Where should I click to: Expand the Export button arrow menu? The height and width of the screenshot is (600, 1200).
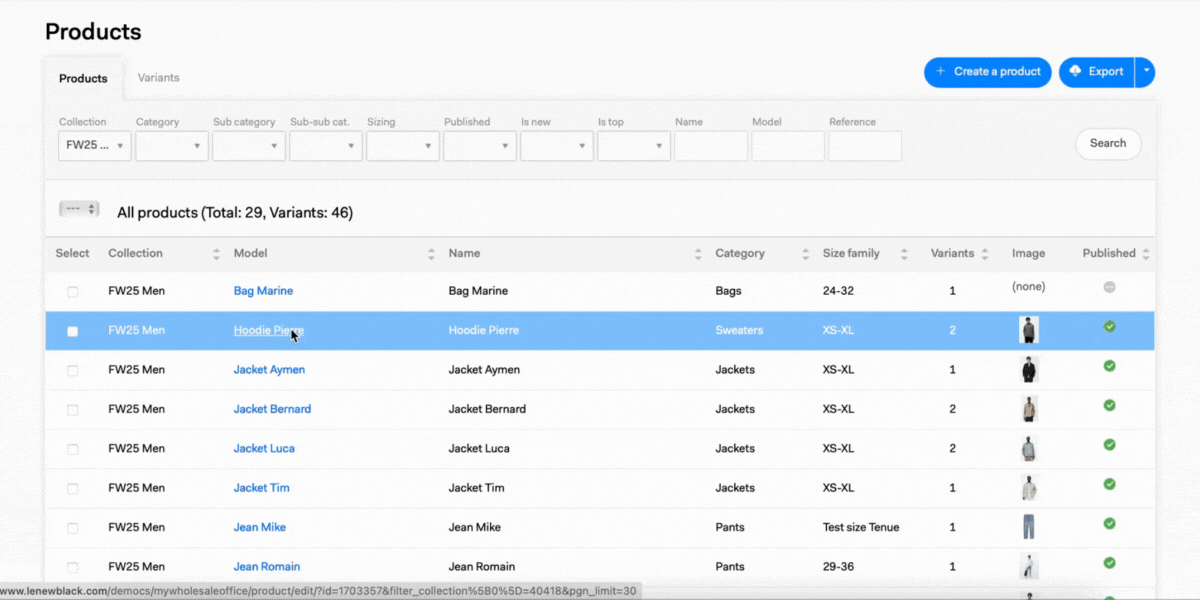[x=1145, y=72]
